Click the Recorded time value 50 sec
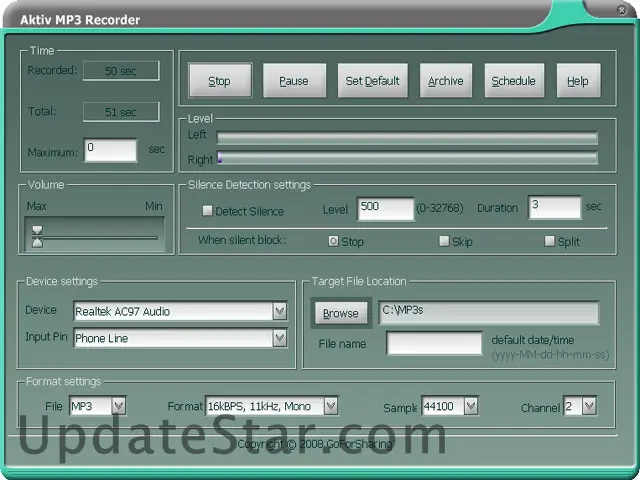The height and width of the screenshot is (480, 640). point(121,71)
